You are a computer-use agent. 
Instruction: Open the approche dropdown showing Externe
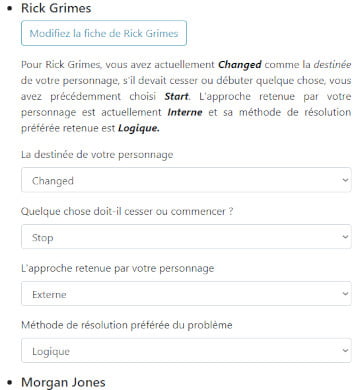coord(186,294)
